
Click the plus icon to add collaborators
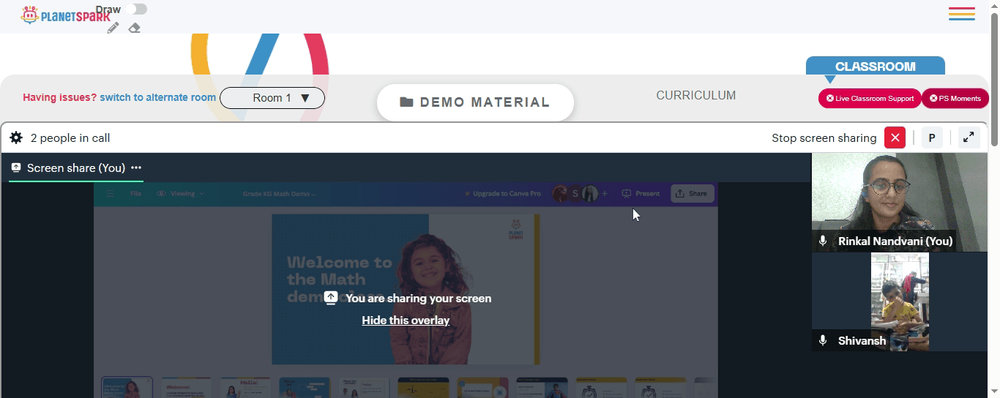605,193
